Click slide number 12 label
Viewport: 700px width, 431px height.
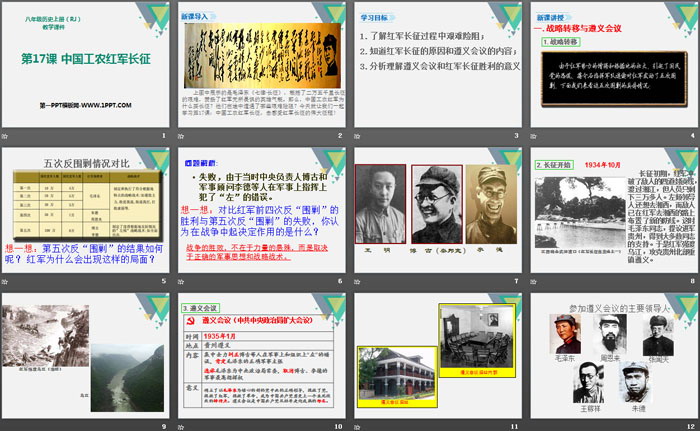(x=691, y=427)
